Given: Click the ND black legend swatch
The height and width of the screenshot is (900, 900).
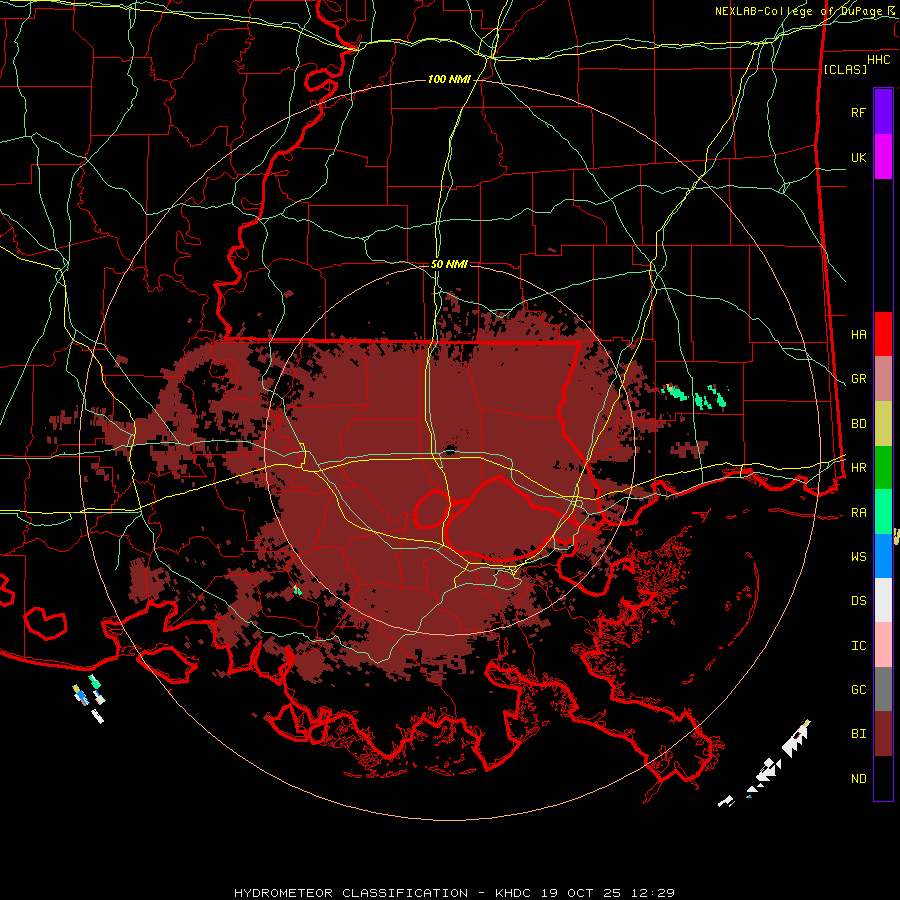Looking at the screenshot, I should pos(883,778).
